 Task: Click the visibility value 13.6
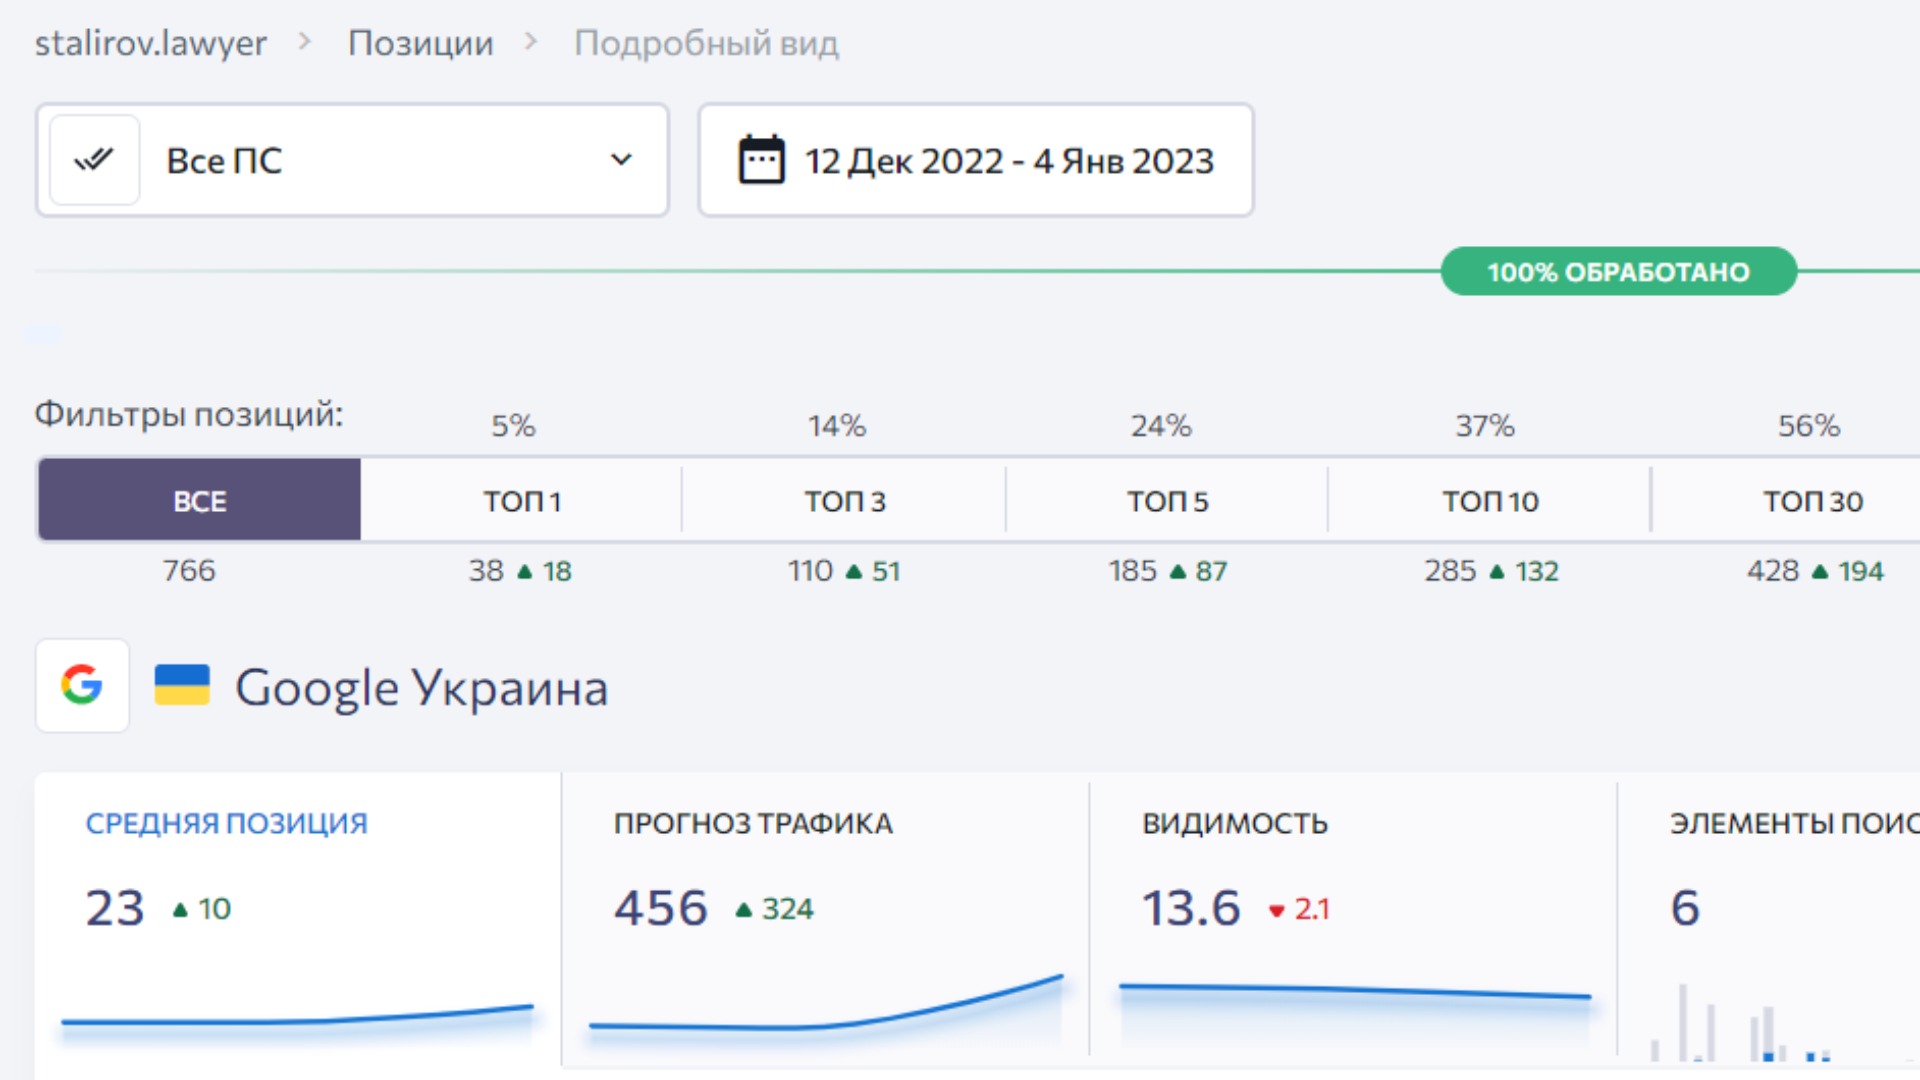click(x=1191, y=908)
